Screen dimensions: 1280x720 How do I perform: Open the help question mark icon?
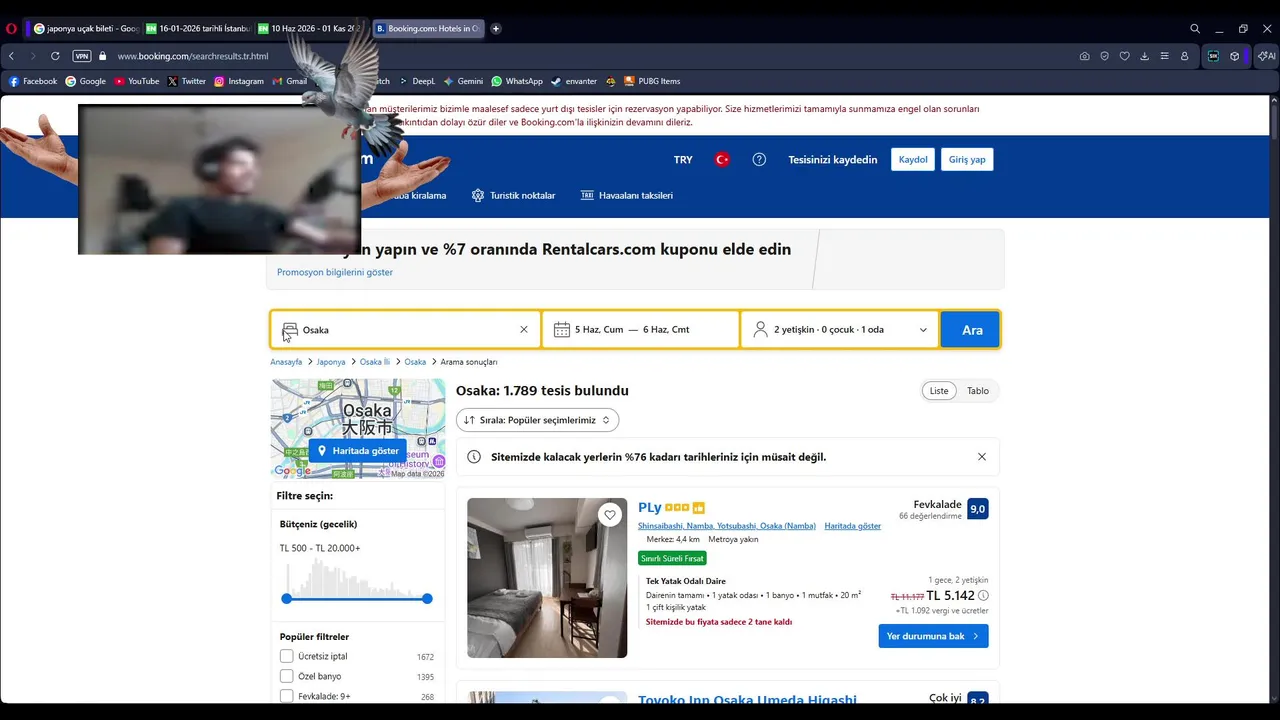[x=759, y=159]
